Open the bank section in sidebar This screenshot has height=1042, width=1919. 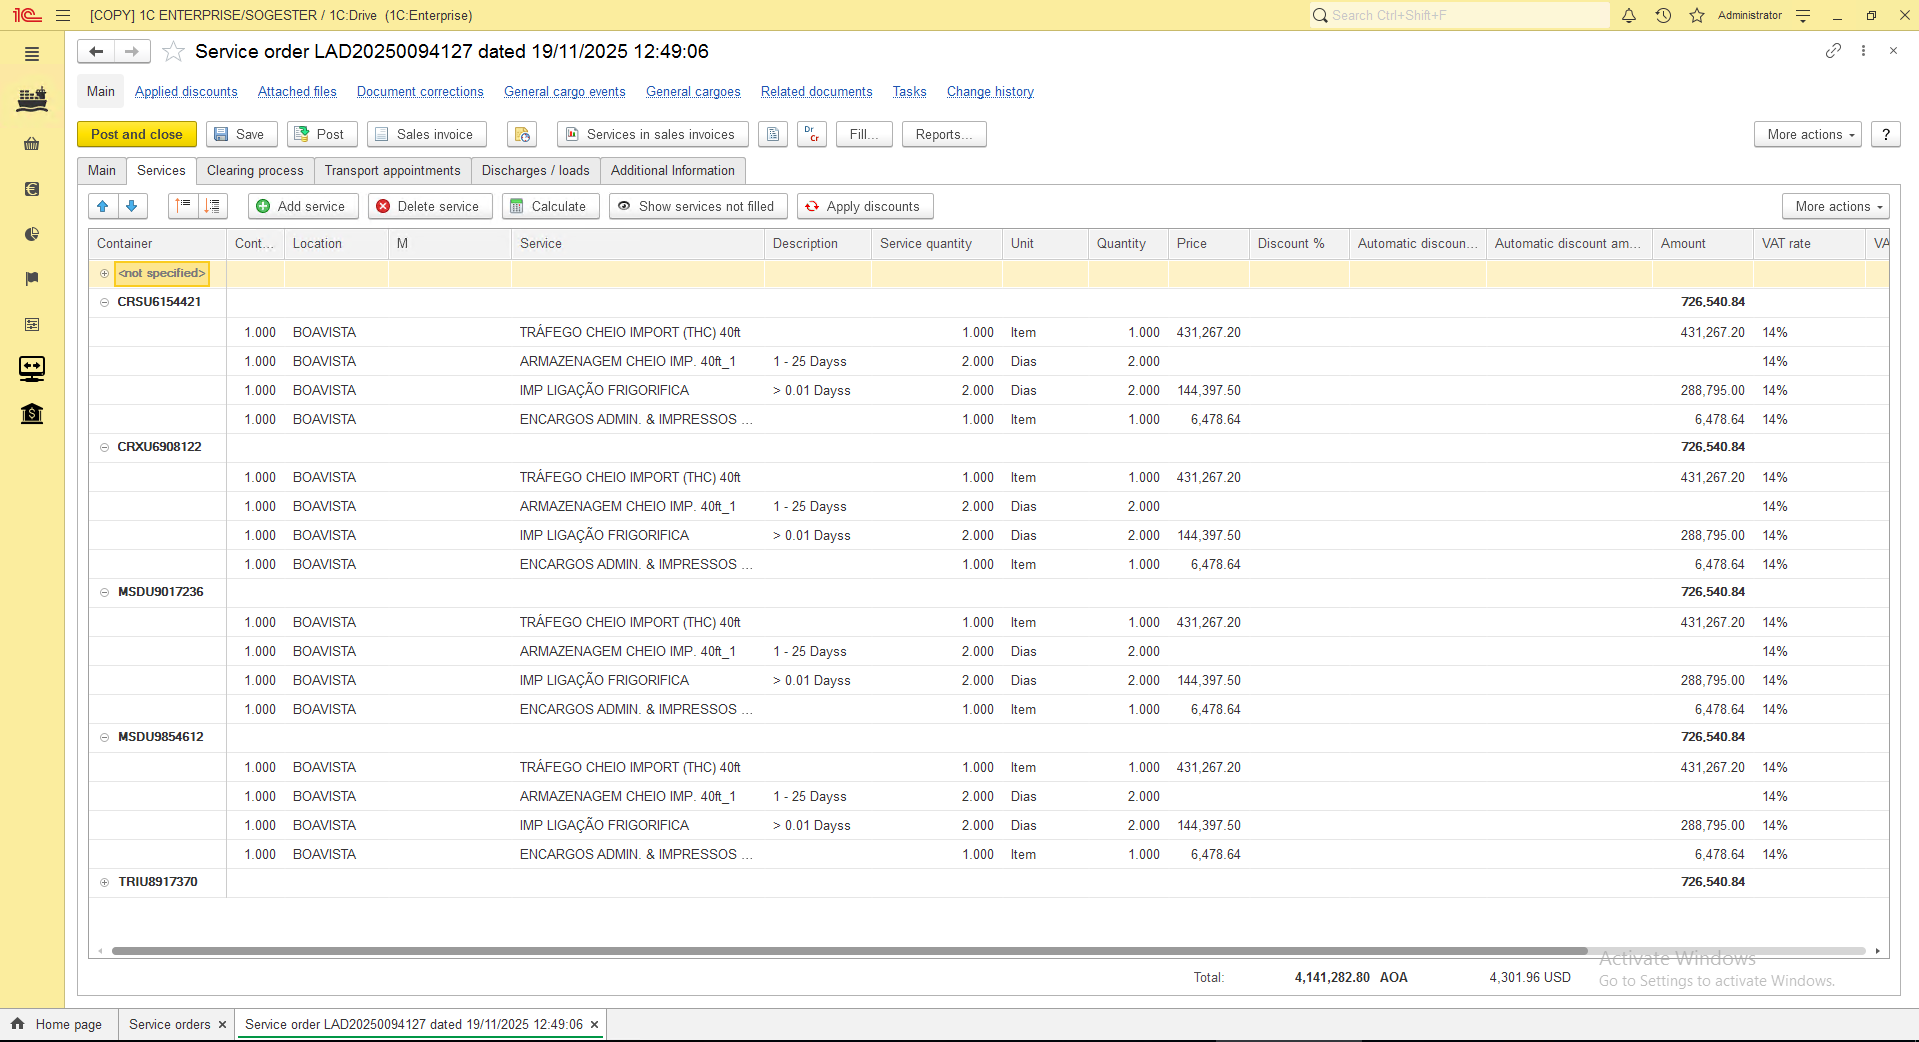pyautogui.click(x=32, y=414)
